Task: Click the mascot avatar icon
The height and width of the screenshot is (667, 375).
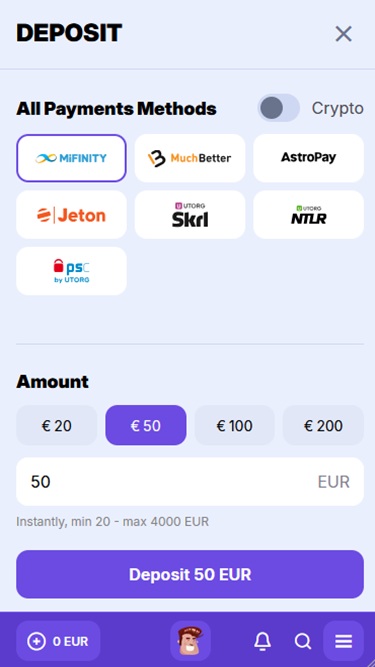Action: [190, 641]
